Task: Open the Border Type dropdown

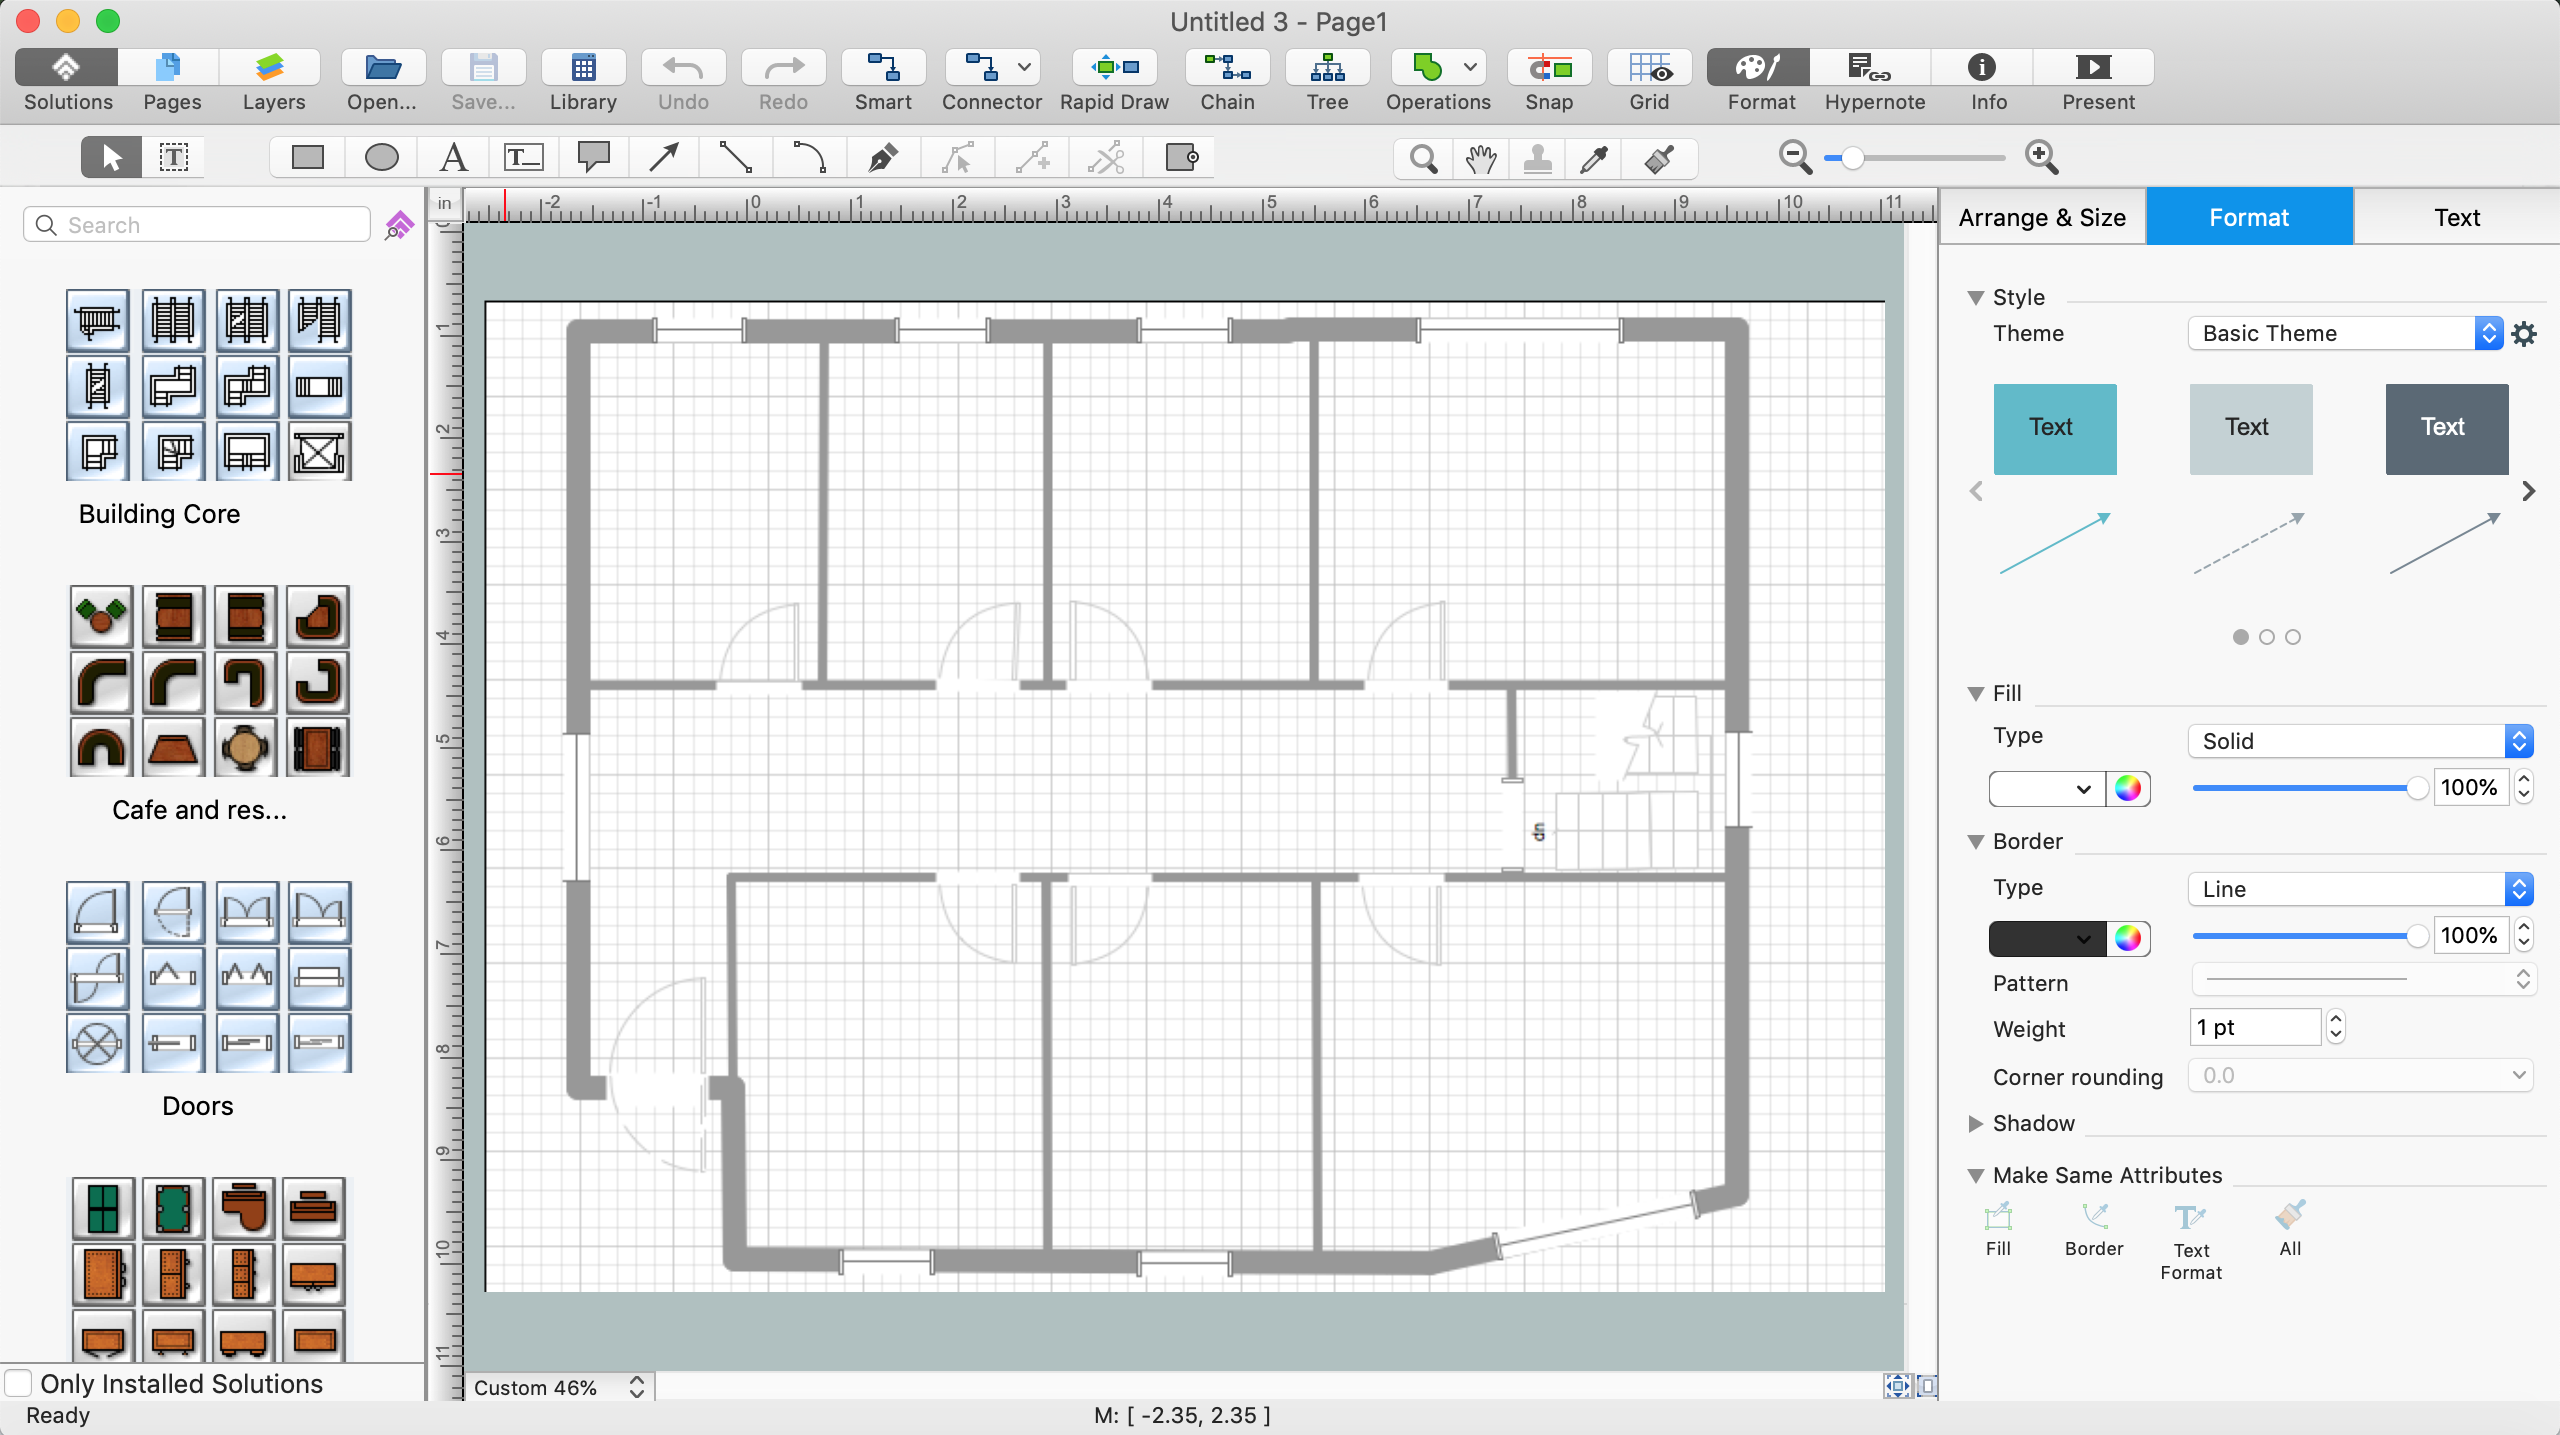Action: click(2356, 886)
